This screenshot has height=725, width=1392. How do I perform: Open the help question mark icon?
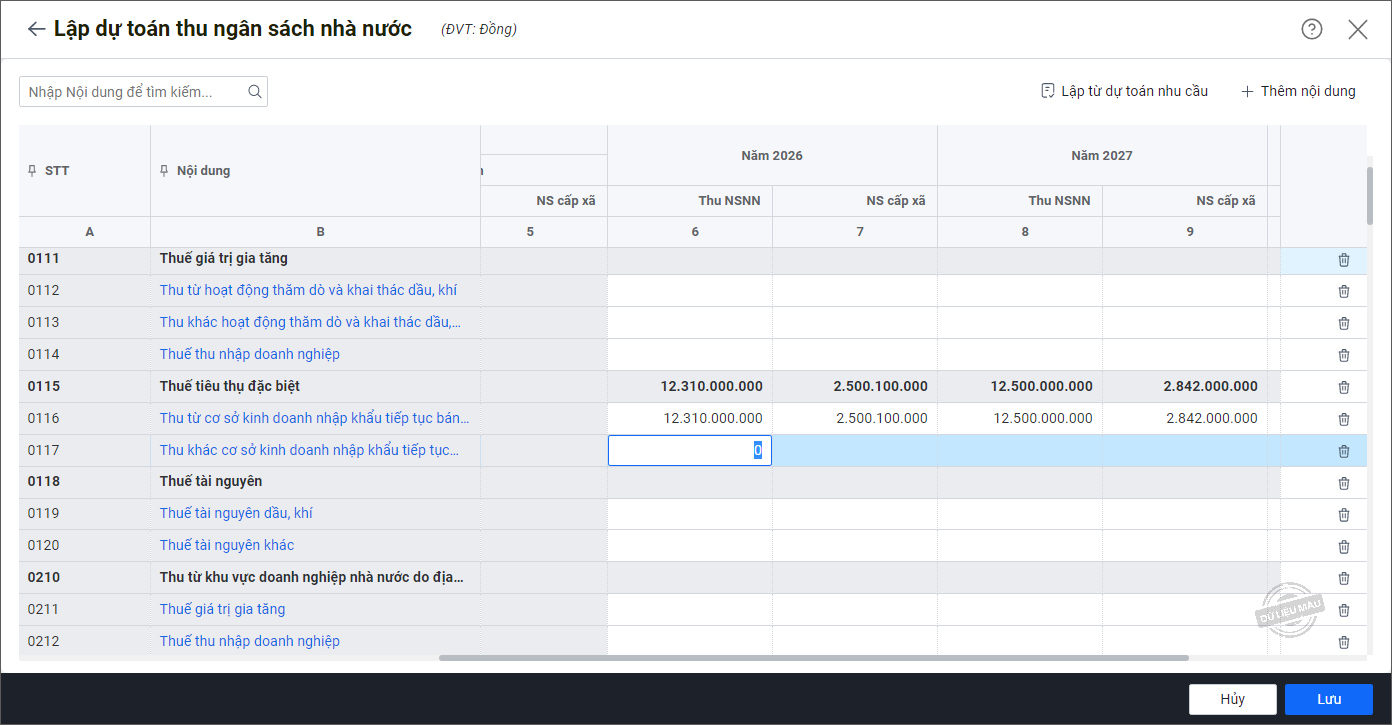pos(1311,29)
